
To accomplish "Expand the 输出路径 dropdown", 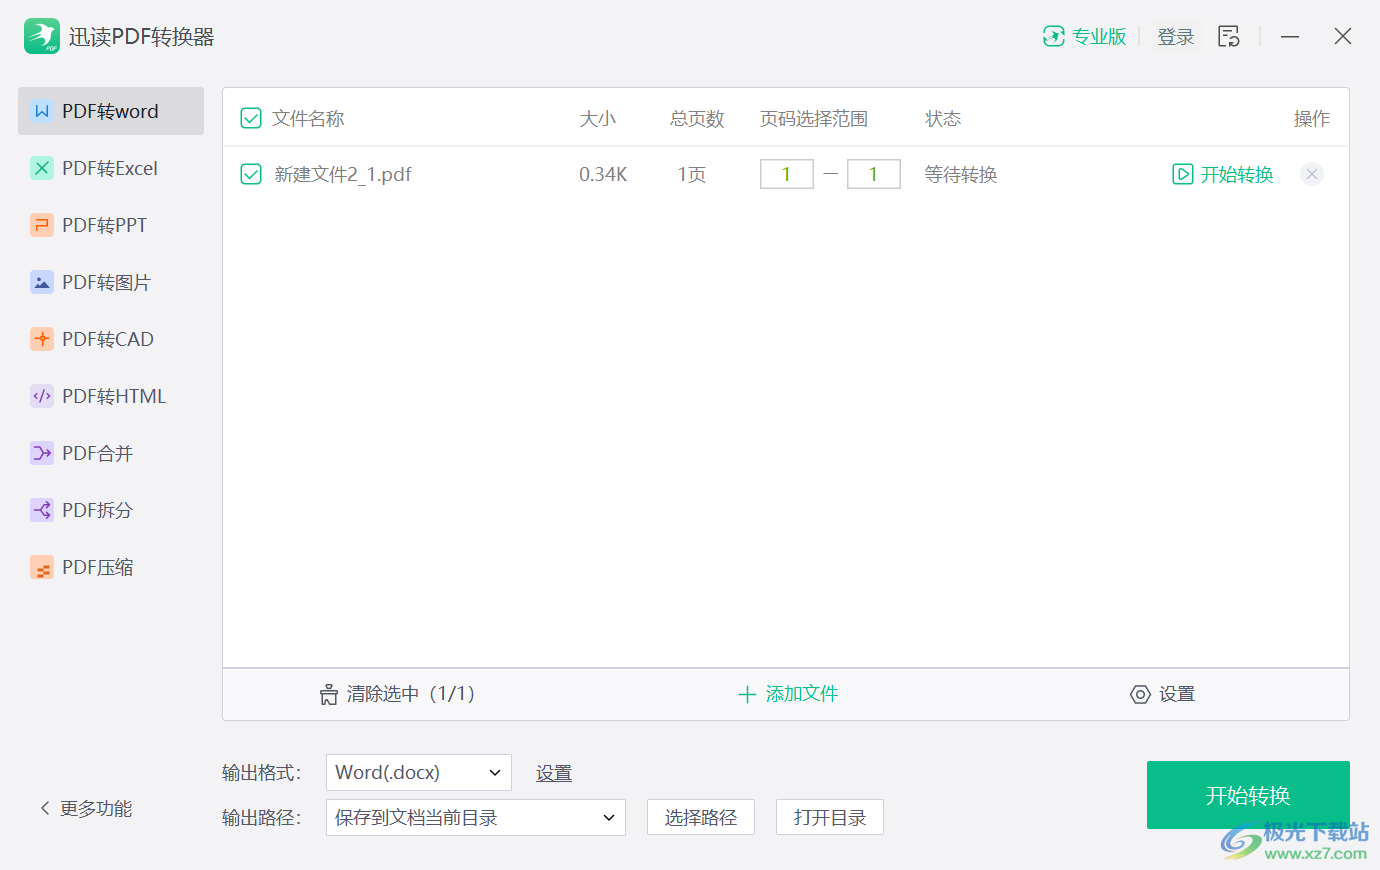I will click(476, 818).
